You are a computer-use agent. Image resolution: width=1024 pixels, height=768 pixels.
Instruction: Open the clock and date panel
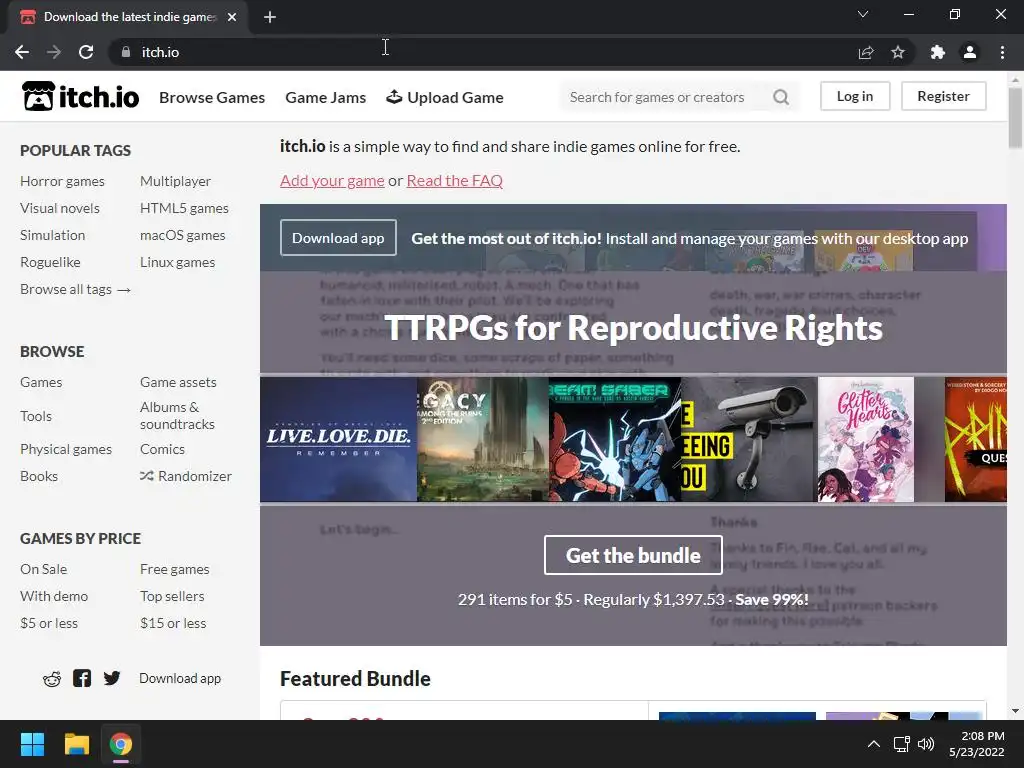pos(976,744)
